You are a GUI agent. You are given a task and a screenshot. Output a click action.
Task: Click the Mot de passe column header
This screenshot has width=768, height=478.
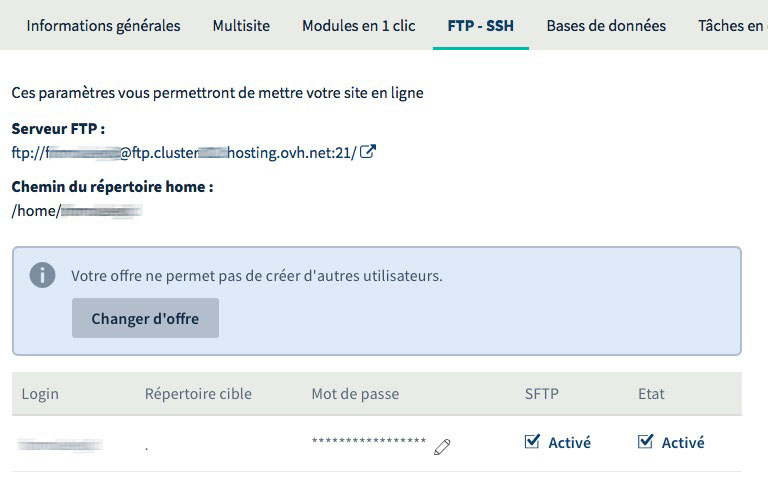355,393
